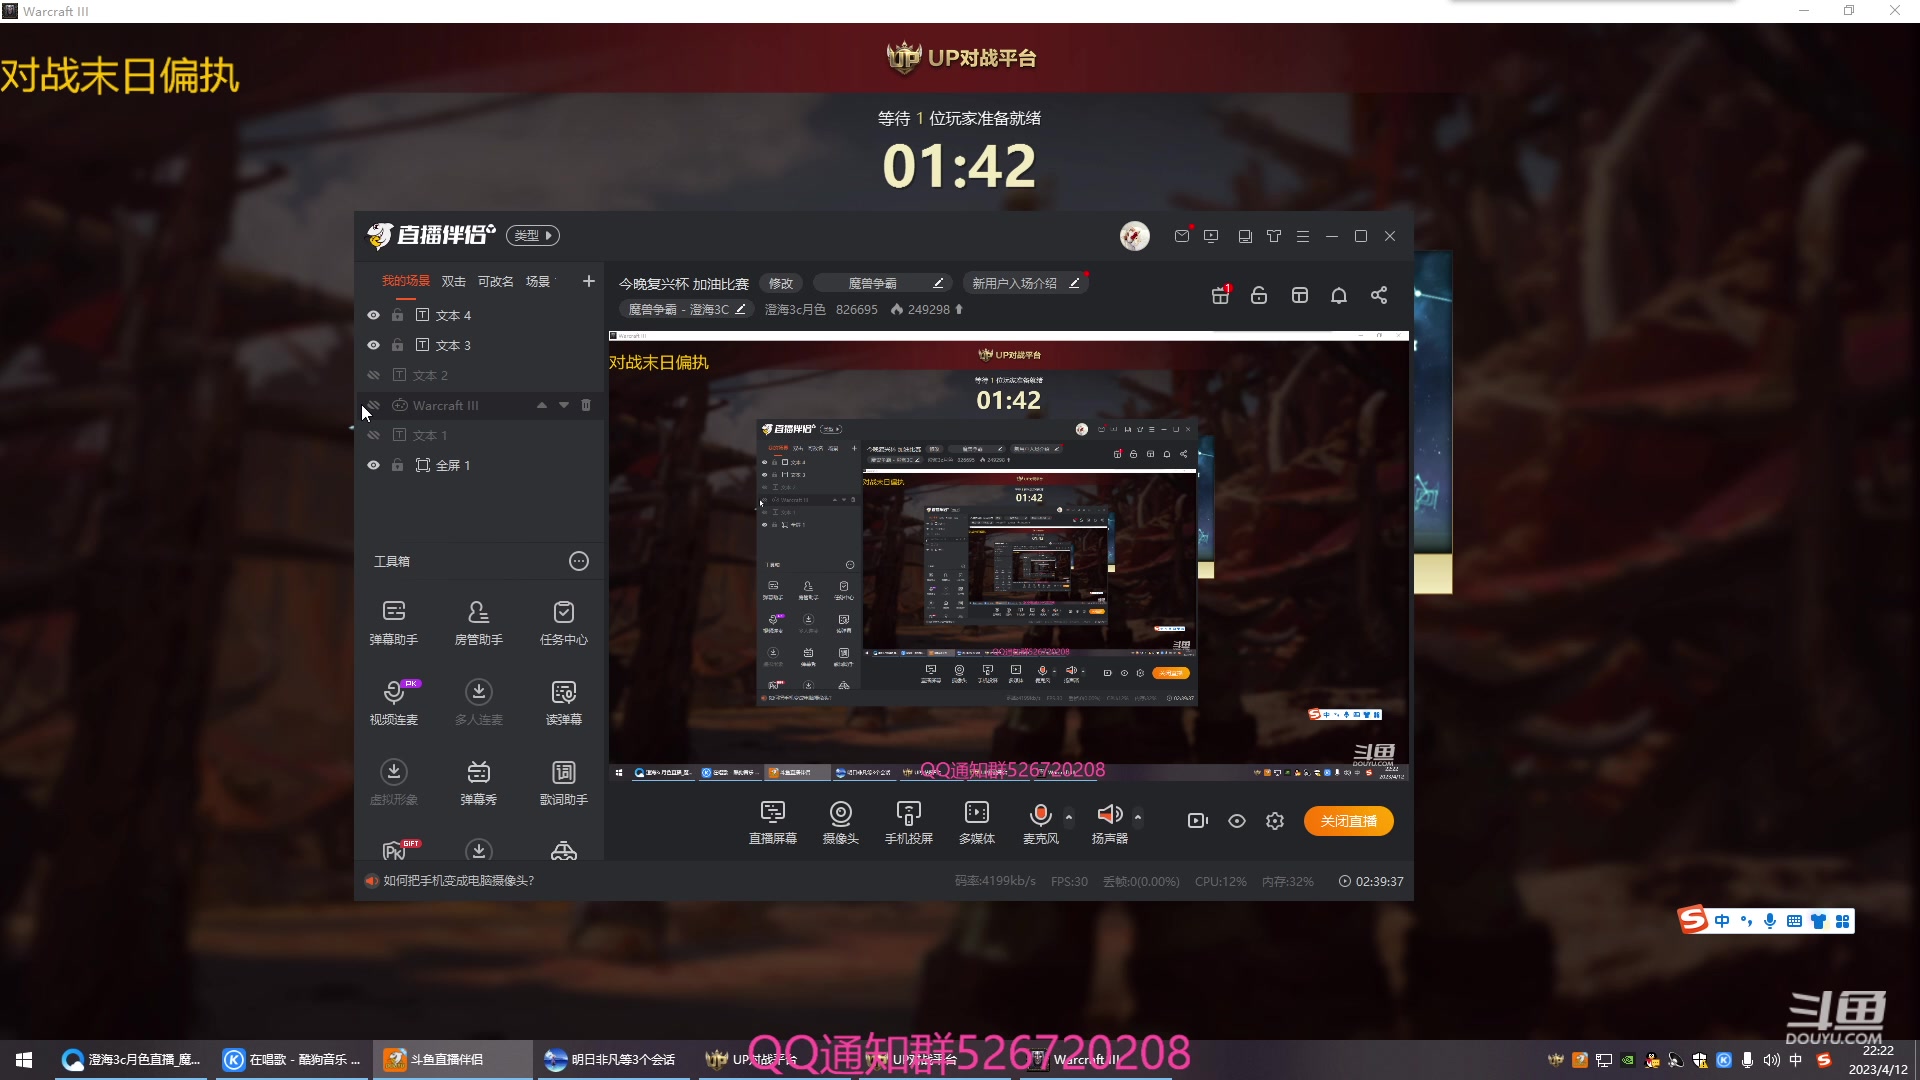Hide the 文本 3 source
The image size is (1920, 1080).
click(373, 345)
